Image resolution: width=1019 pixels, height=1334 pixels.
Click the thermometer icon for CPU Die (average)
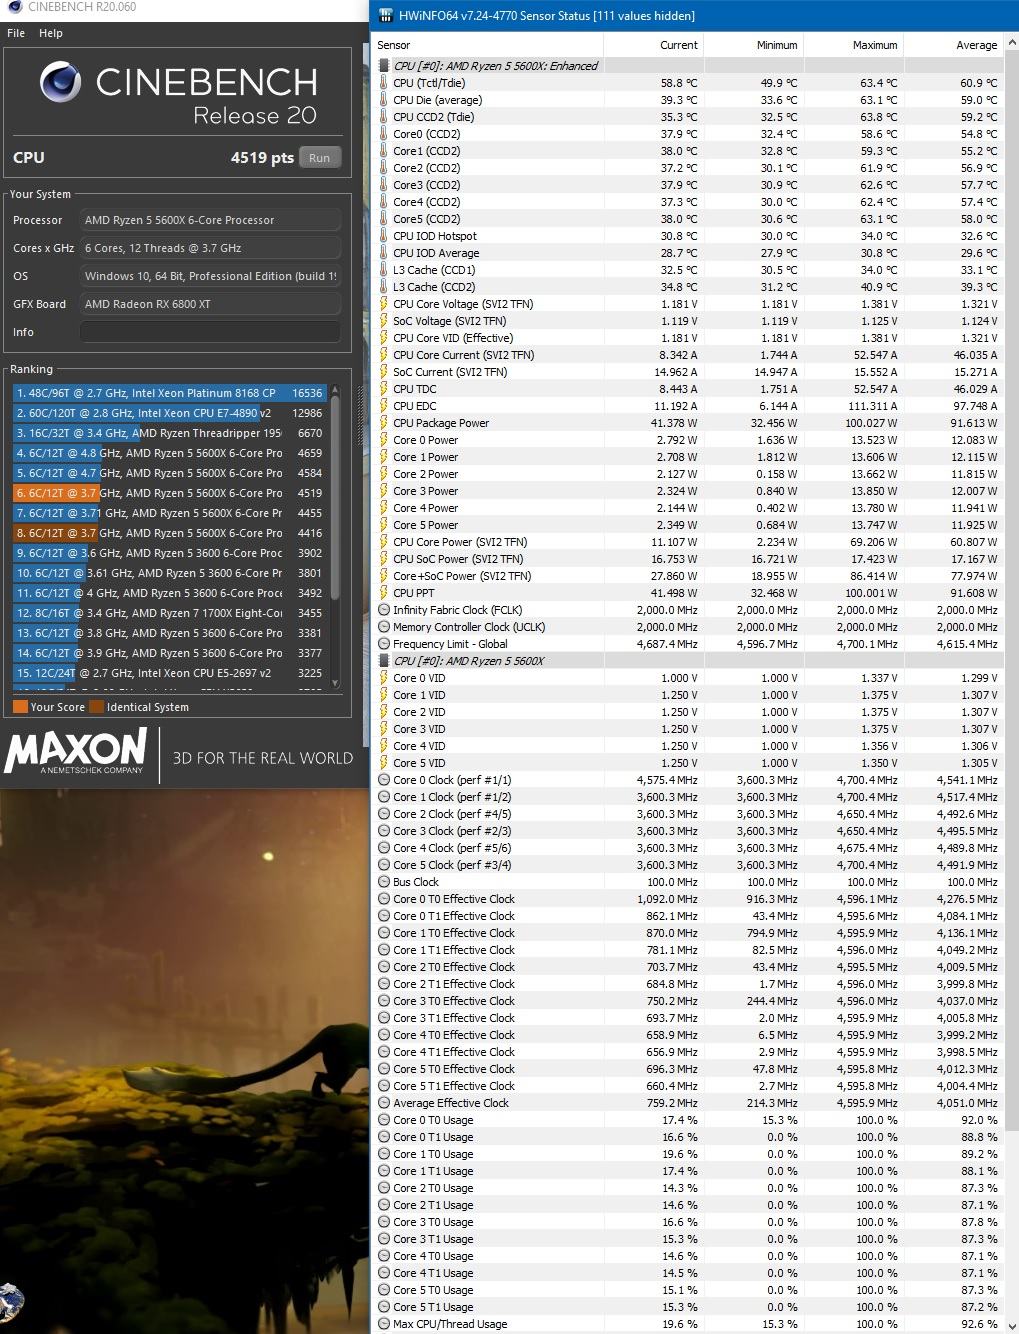(384, 100)
